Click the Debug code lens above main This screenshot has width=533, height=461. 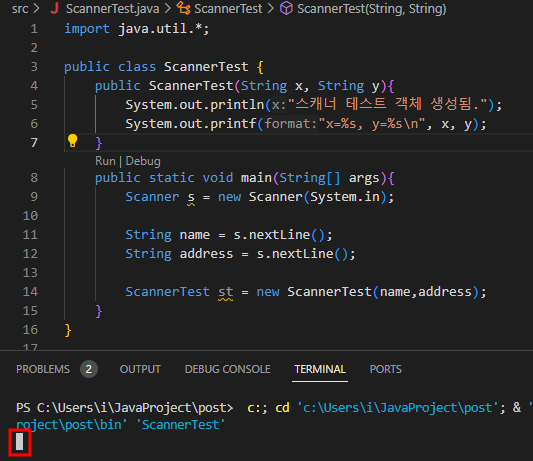tap(143, 161)
